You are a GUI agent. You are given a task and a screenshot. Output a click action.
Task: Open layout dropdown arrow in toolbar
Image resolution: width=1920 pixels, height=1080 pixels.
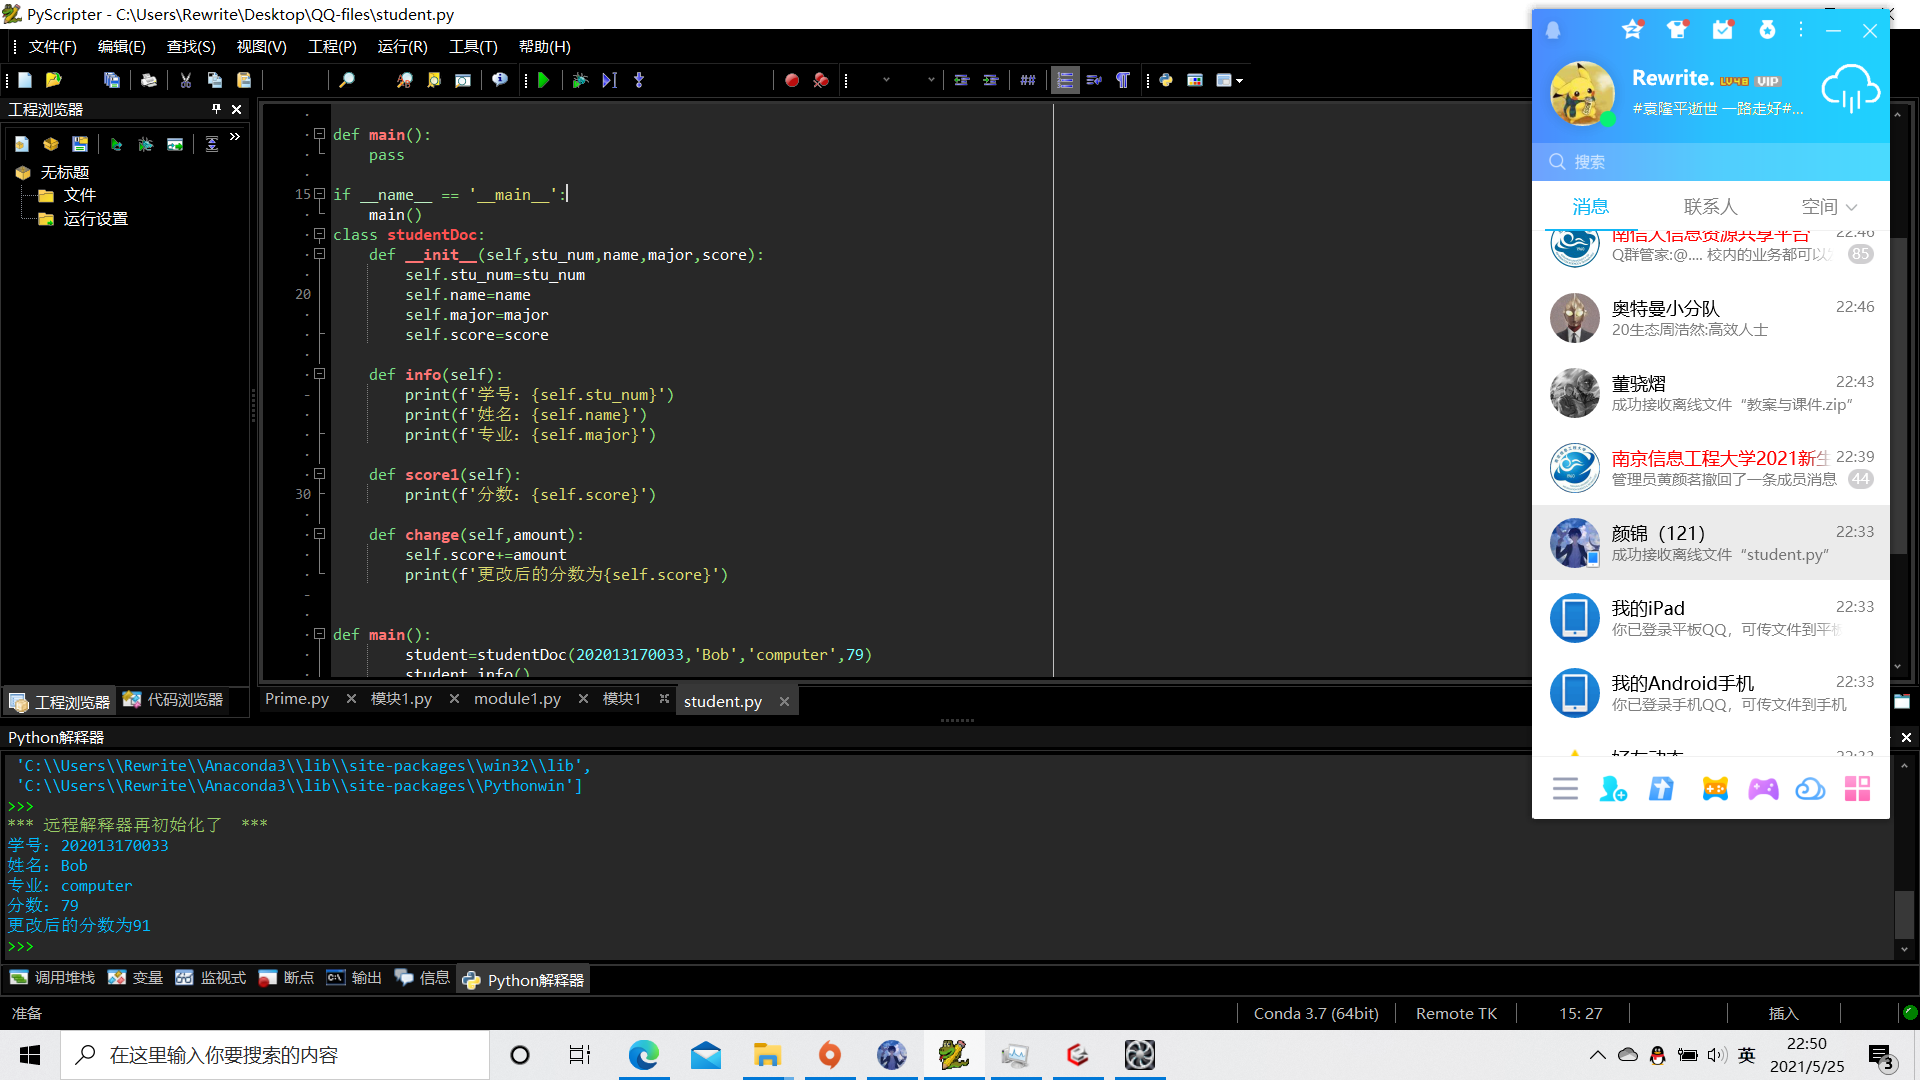point(1240,81)
